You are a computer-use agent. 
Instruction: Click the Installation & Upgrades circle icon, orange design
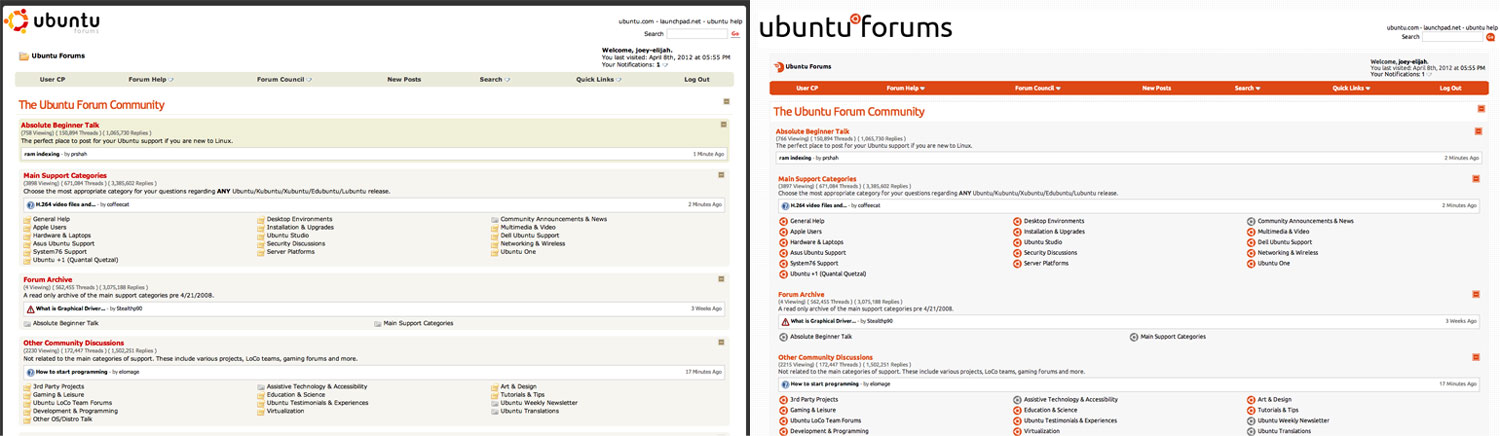tap(1017, 231)
